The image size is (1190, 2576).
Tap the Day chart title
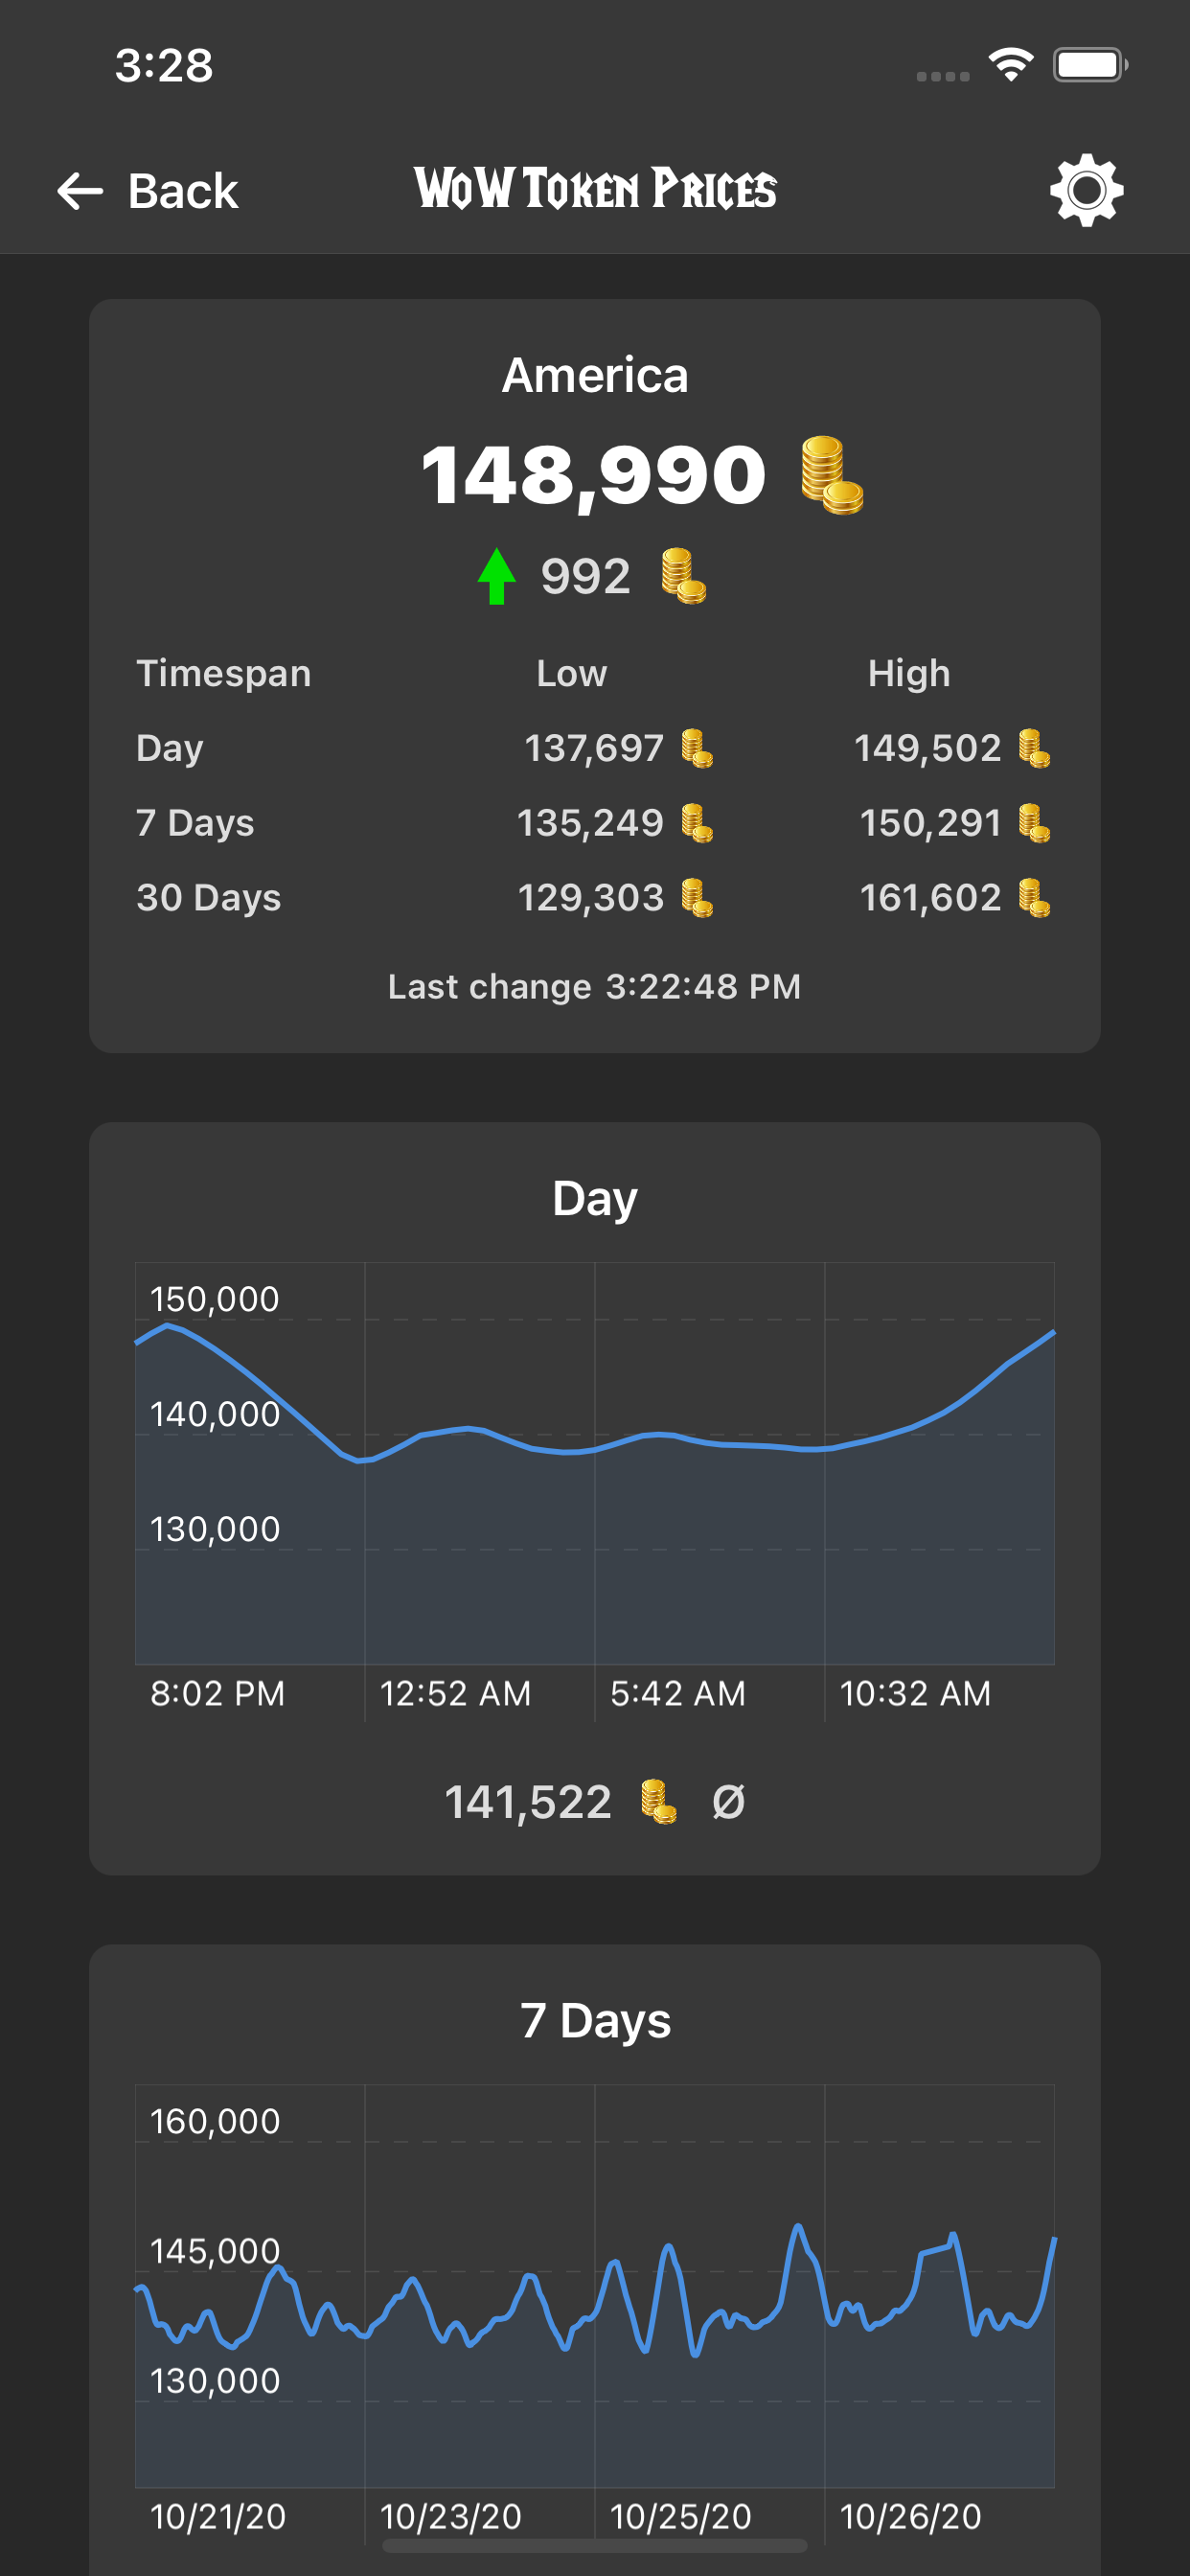point(595,1198)
